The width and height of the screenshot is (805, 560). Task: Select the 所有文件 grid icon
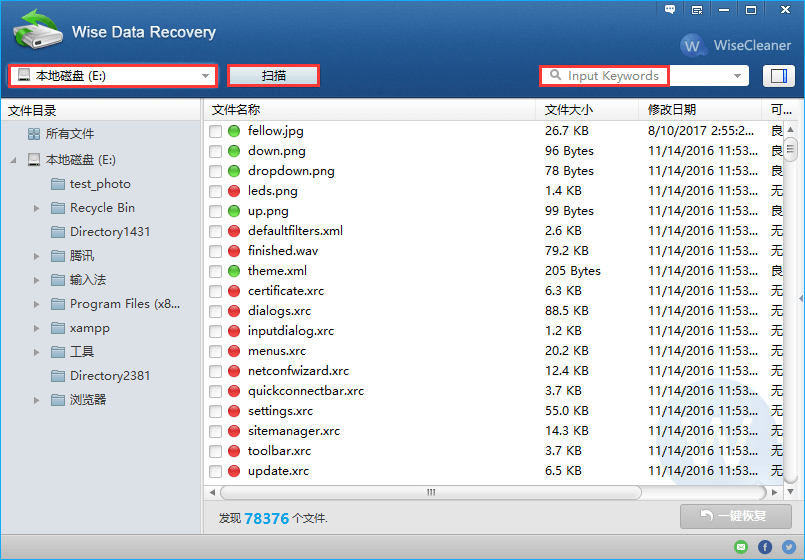coord(35,134)
